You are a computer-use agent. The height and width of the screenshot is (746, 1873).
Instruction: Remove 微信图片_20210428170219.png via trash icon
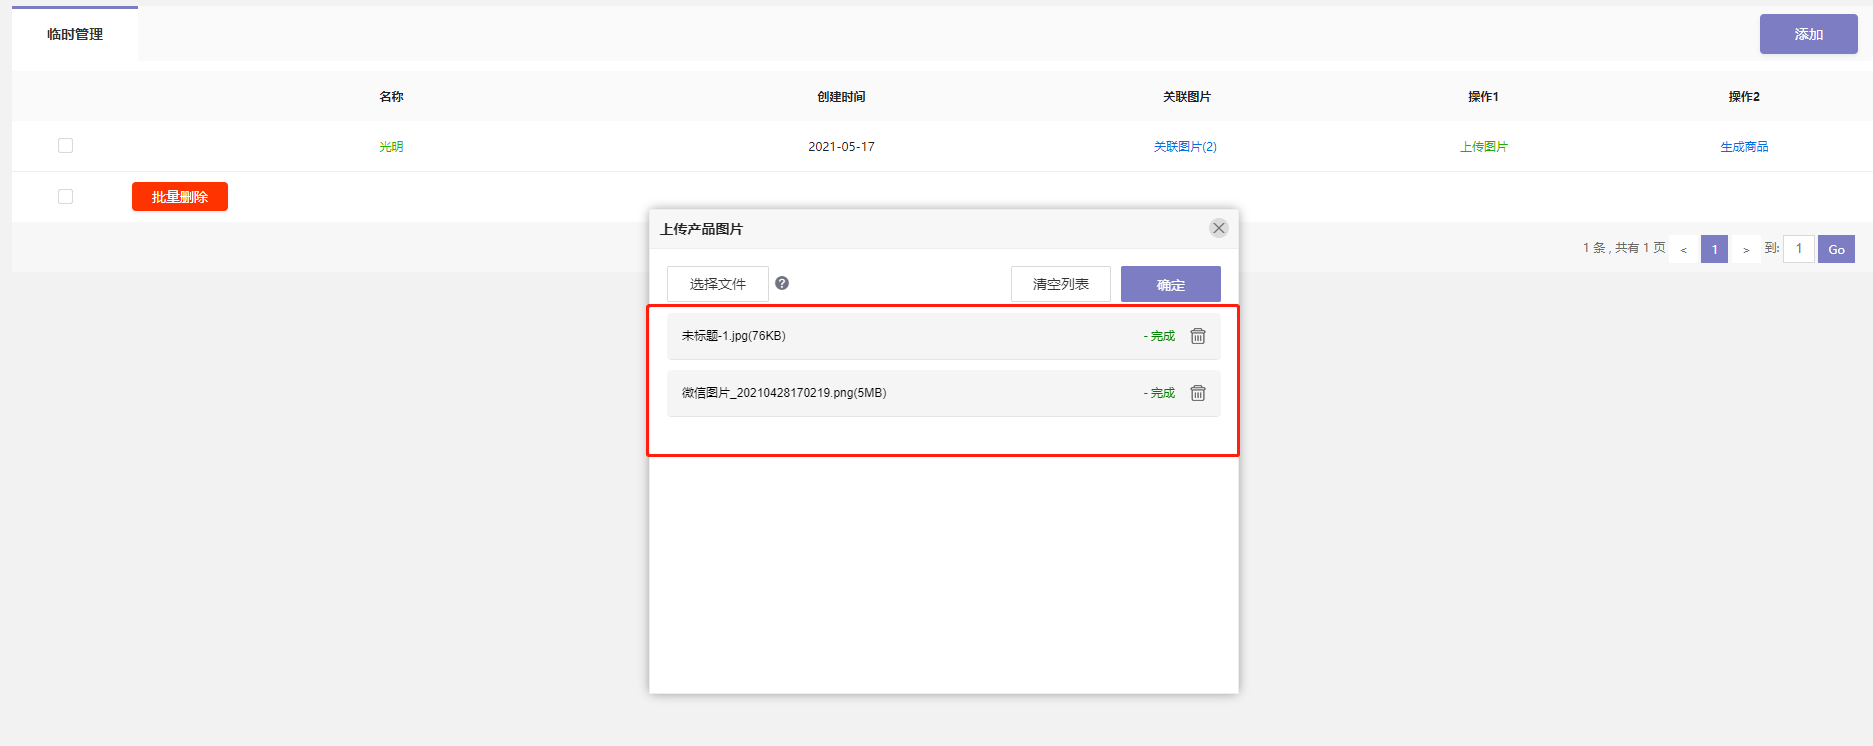coord(1198,393)
